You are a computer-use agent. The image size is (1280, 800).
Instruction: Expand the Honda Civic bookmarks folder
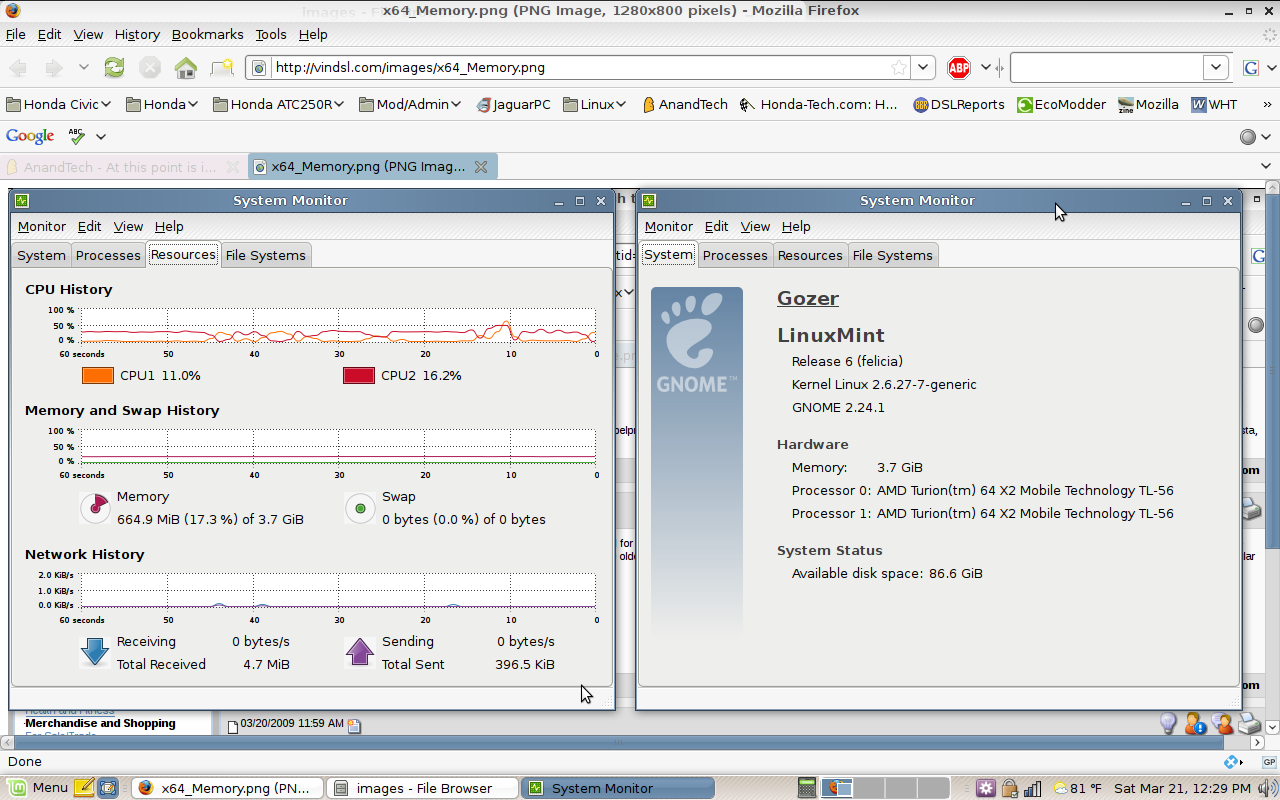pos(61,104)
